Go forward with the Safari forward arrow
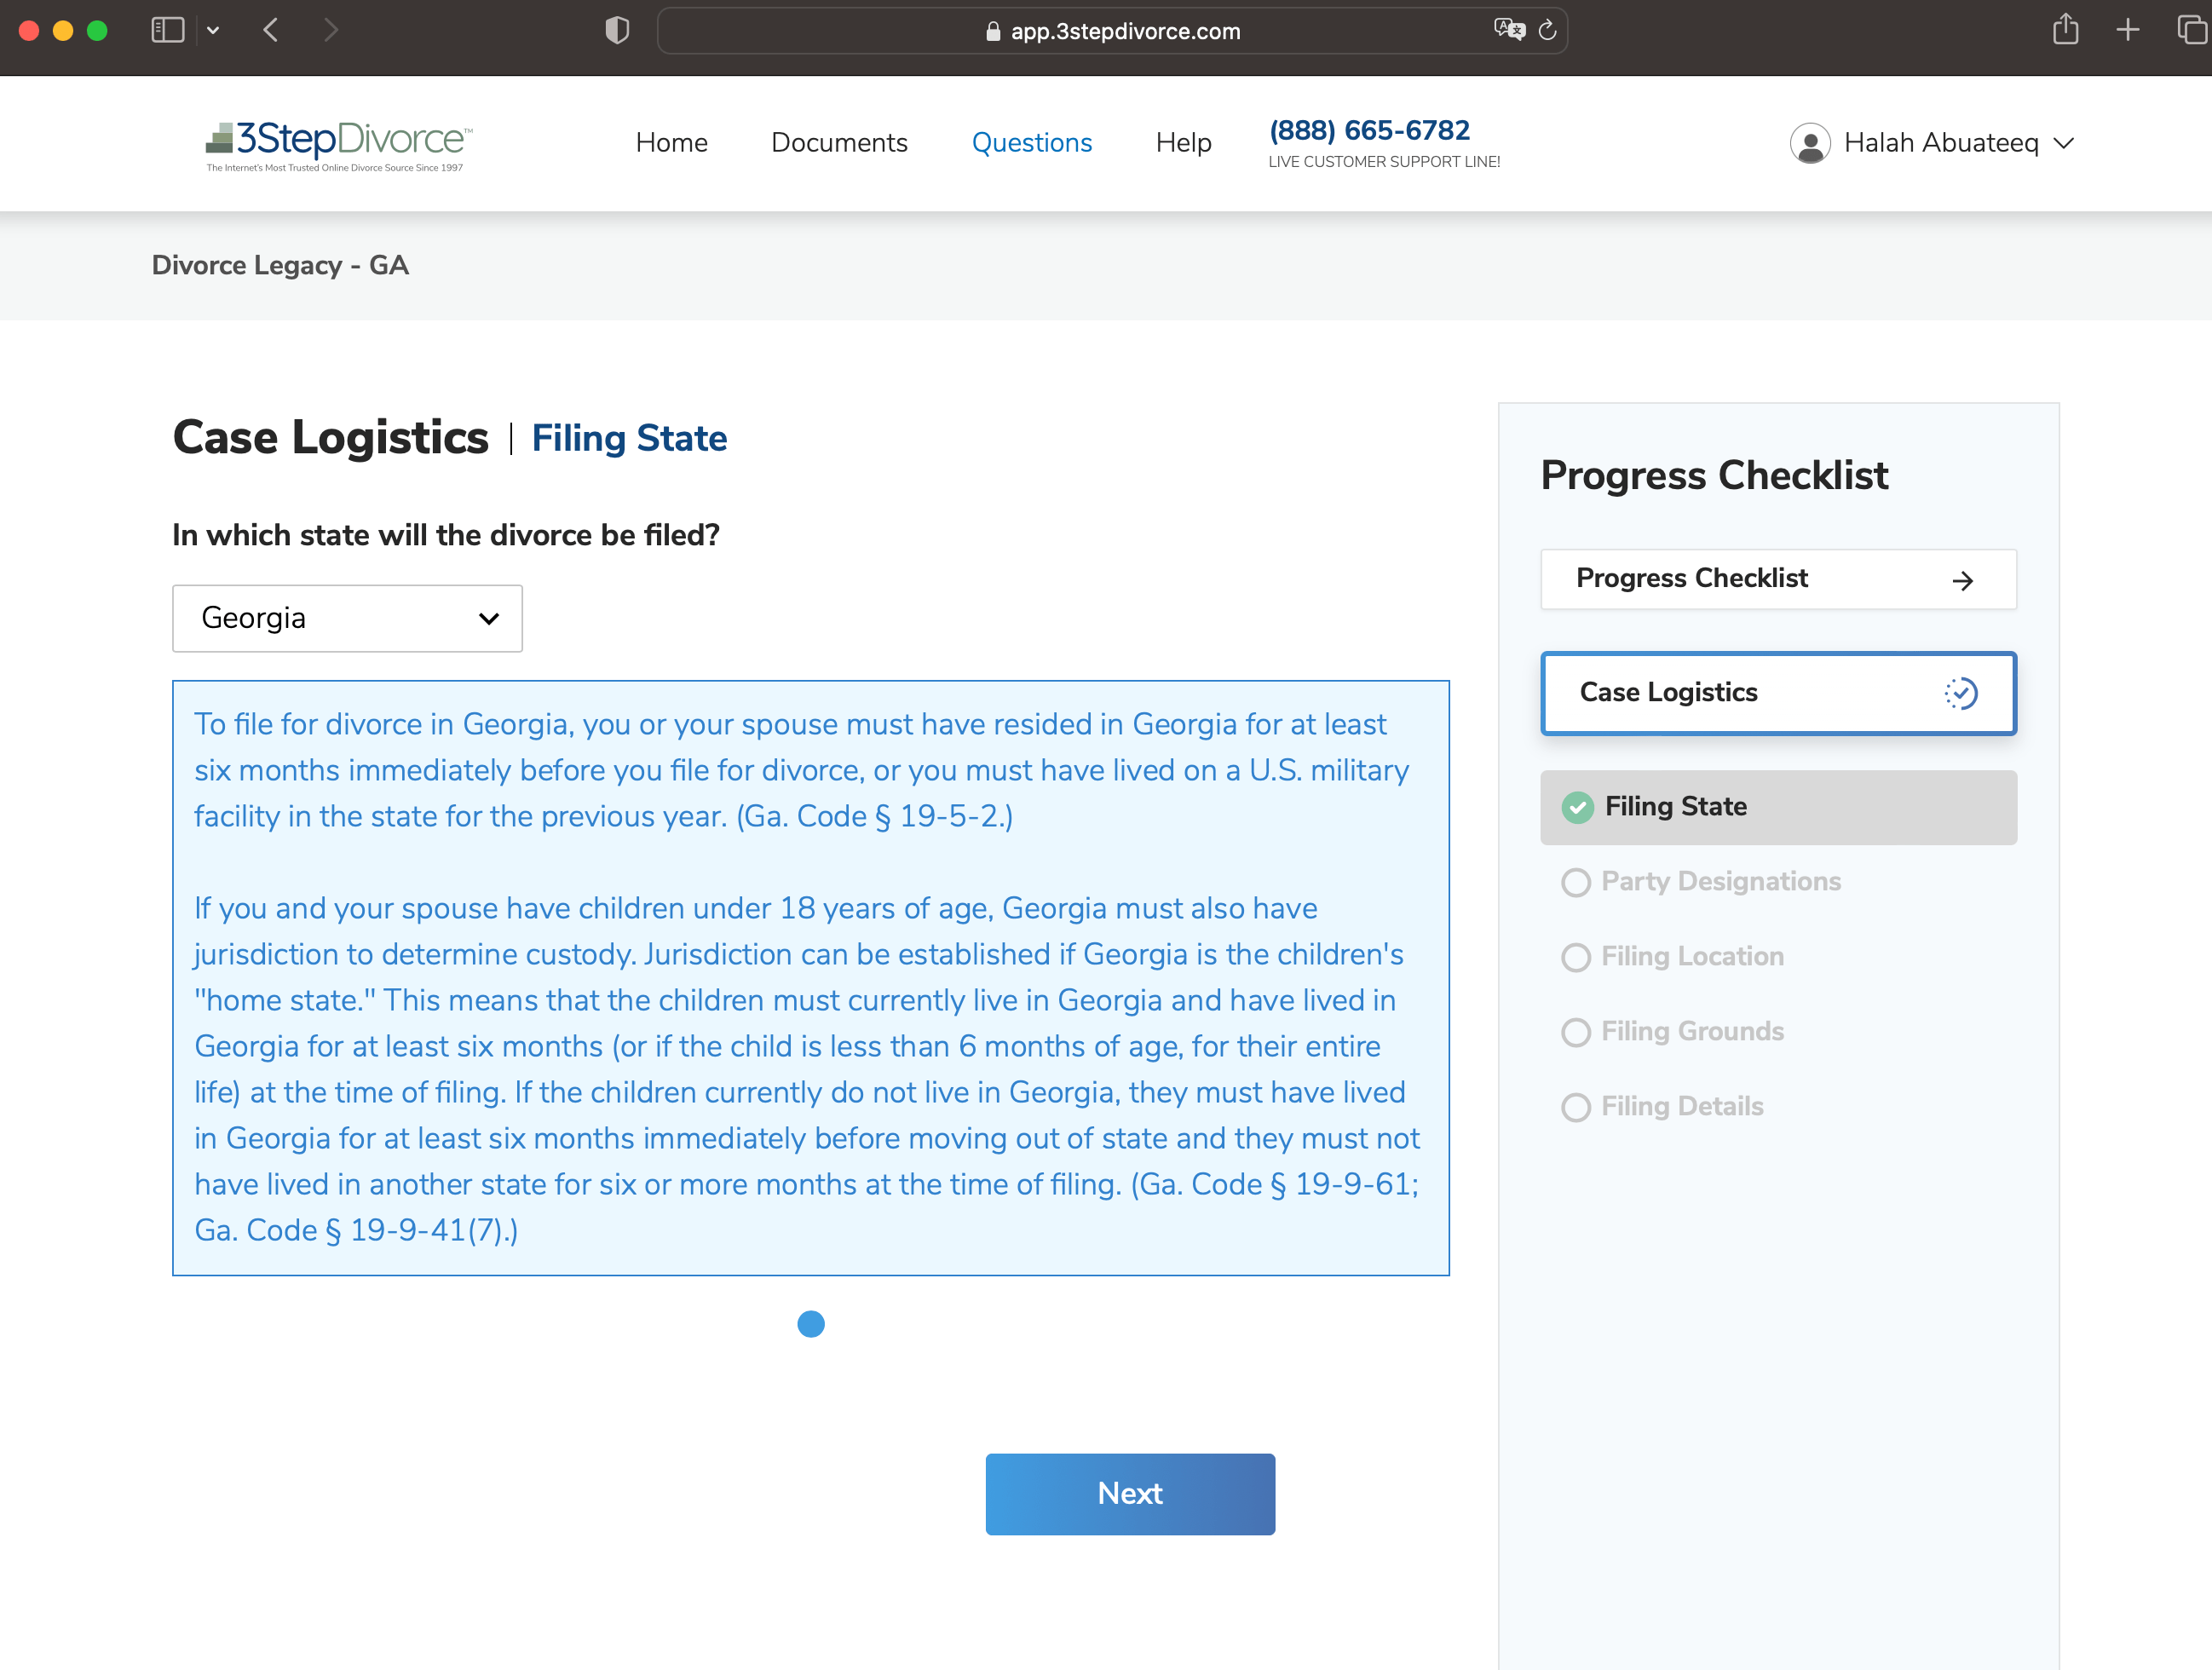The width and height of the screenshot is (2212, 1670). point(331,30)
